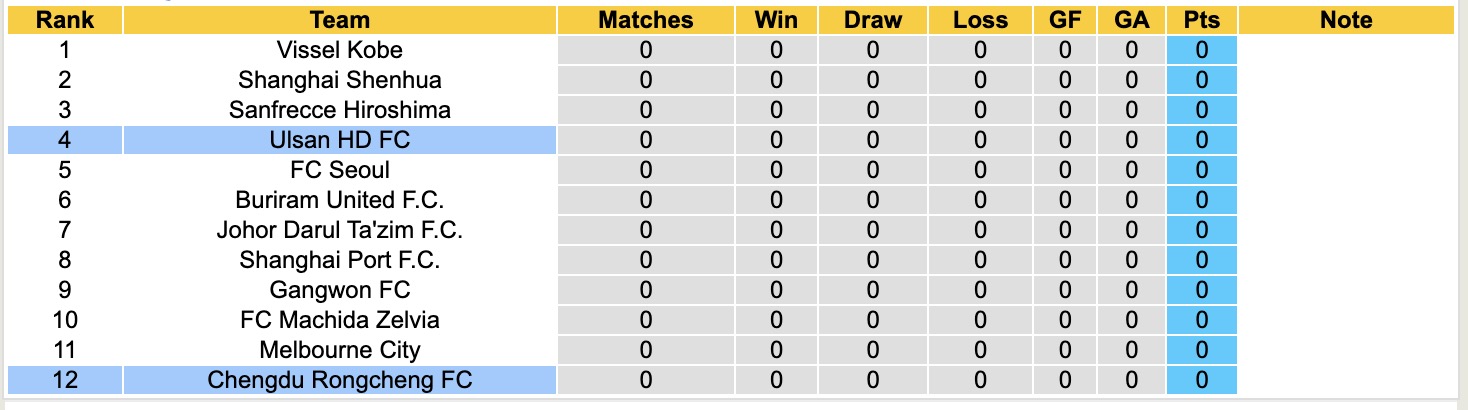
Task: Select the GA column header
Action: click(1131, 20)
